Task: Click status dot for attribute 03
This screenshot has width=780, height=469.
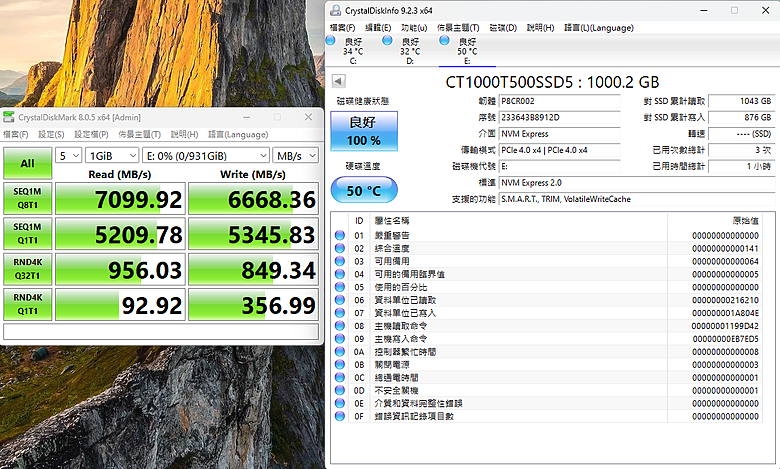Action: [340, 261]
